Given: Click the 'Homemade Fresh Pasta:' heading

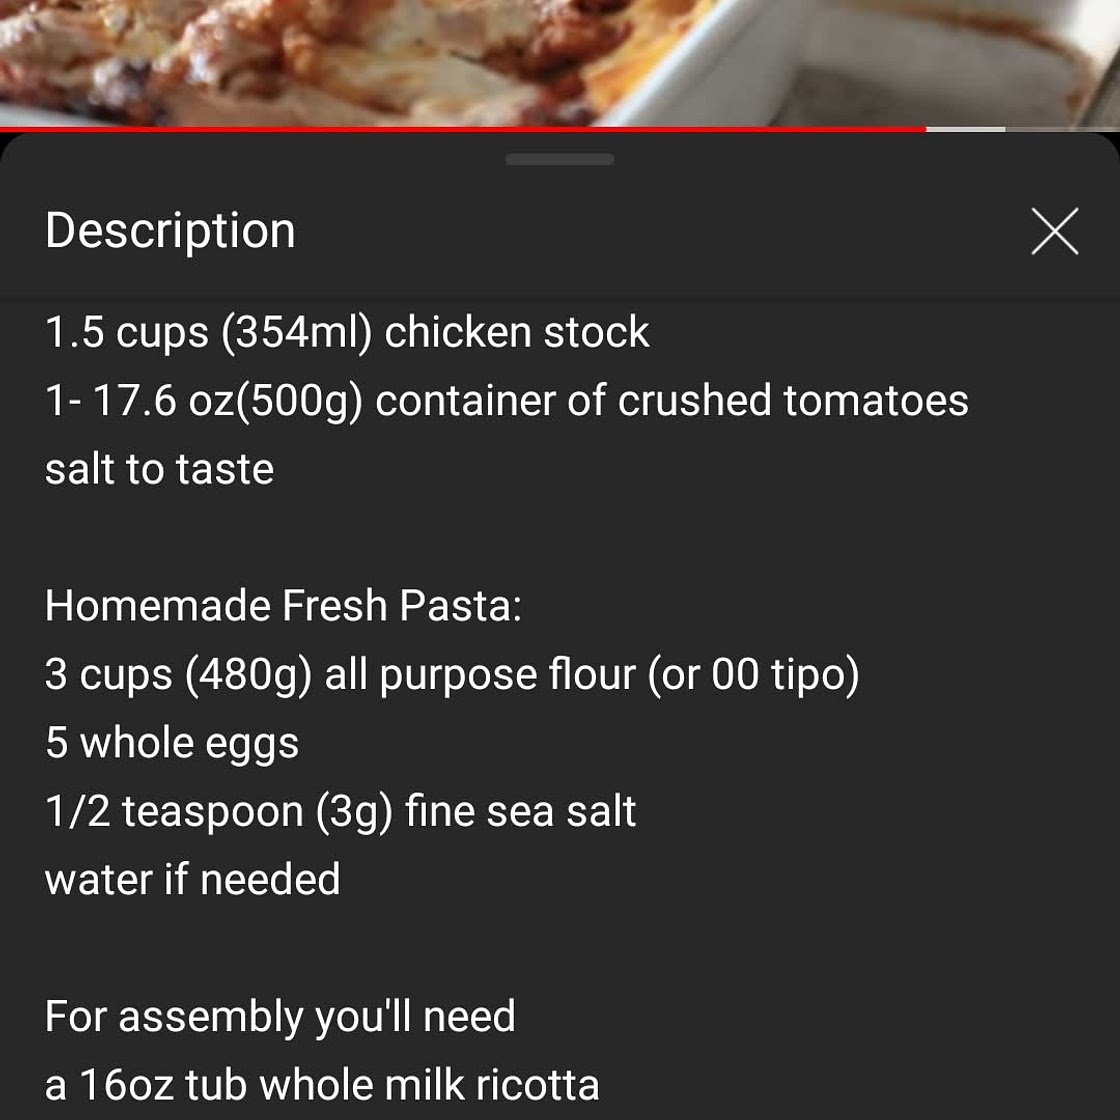Looking at the screenshot, I should click(x=283, y=607).
